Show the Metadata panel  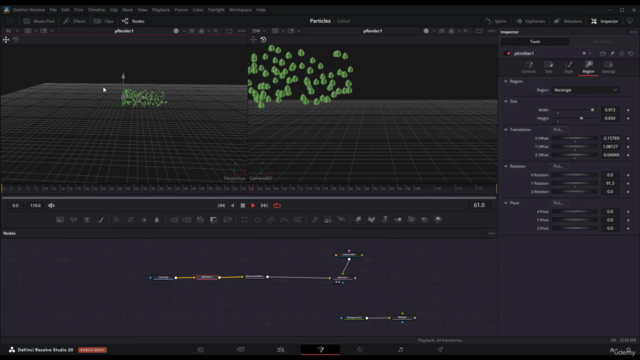tap(568, 21)
